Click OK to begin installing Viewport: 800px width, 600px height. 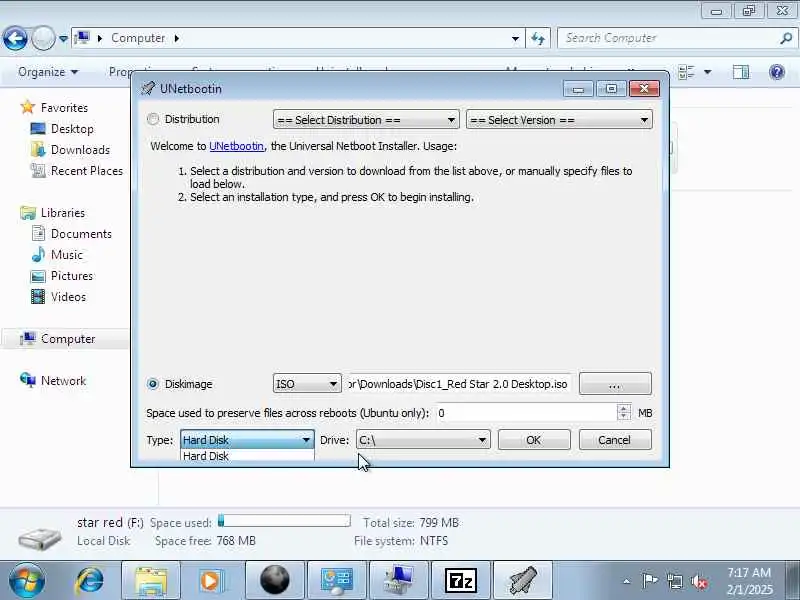(x=534, y=440)
